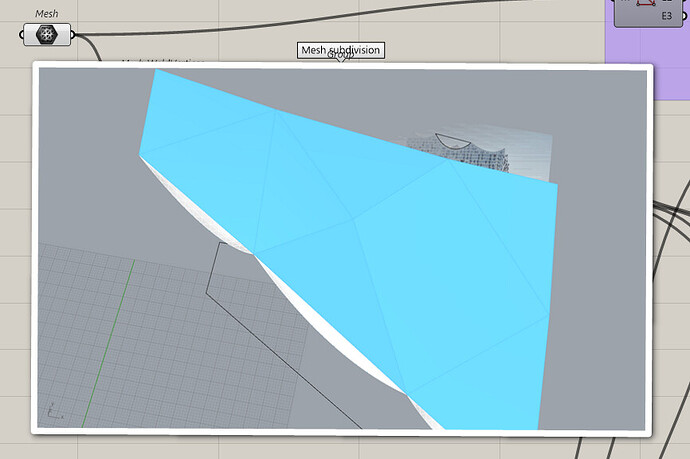Click the Mesh subdivision tooltip label

click(341, 50)
